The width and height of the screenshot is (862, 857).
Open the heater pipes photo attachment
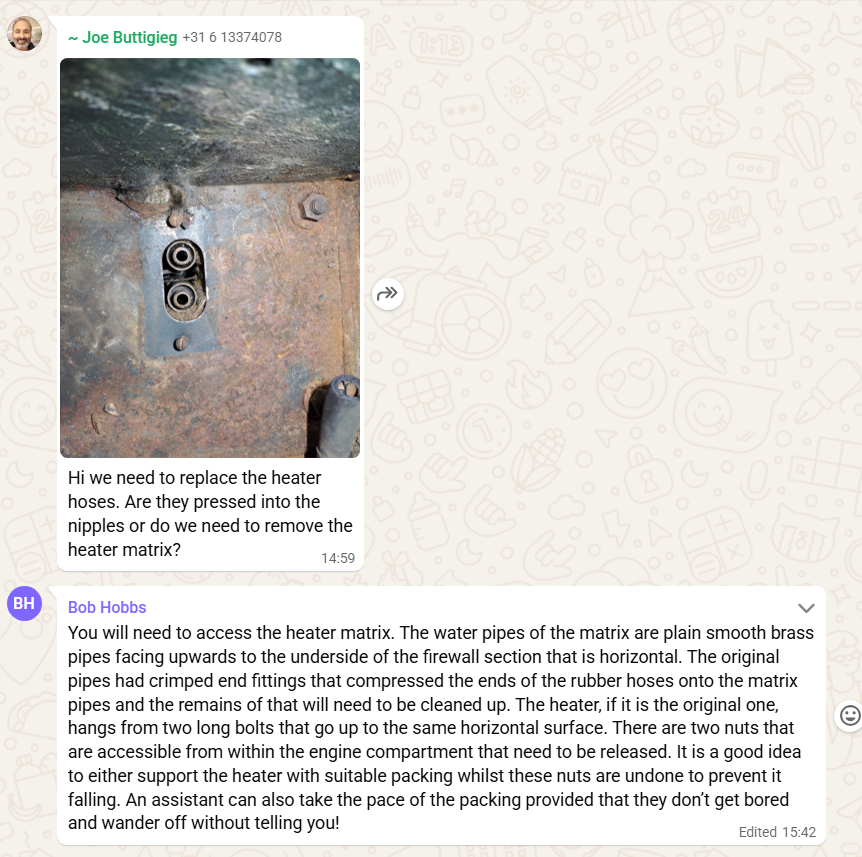point(210,258)
